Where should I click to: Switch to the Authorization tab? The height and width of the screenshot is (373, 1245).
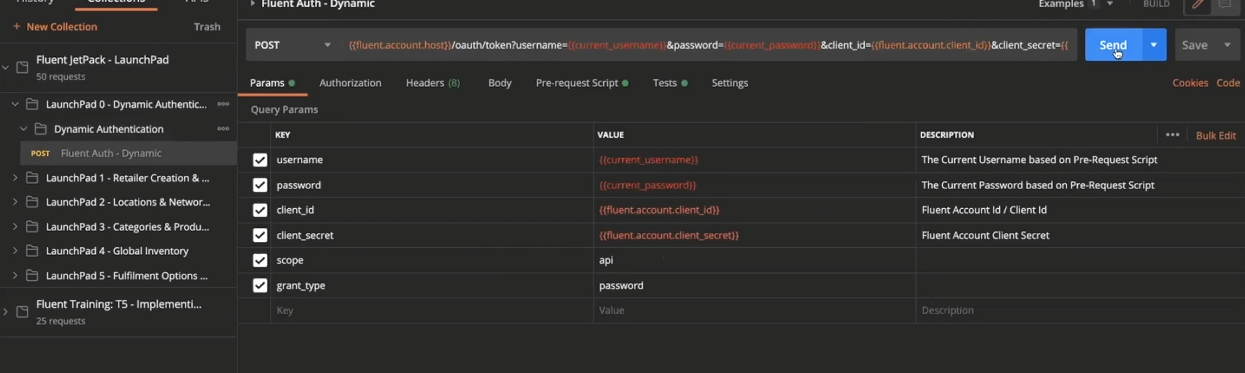(350, 83)
